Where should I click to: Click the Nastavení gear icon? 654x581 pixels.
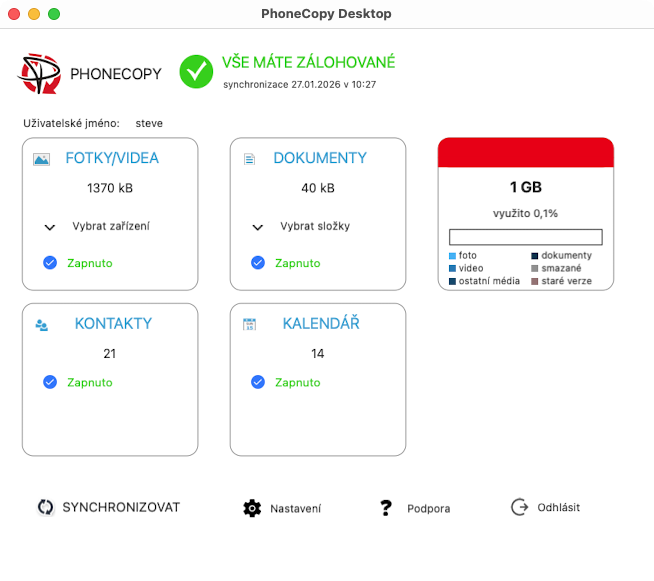(x=252, y=508)
